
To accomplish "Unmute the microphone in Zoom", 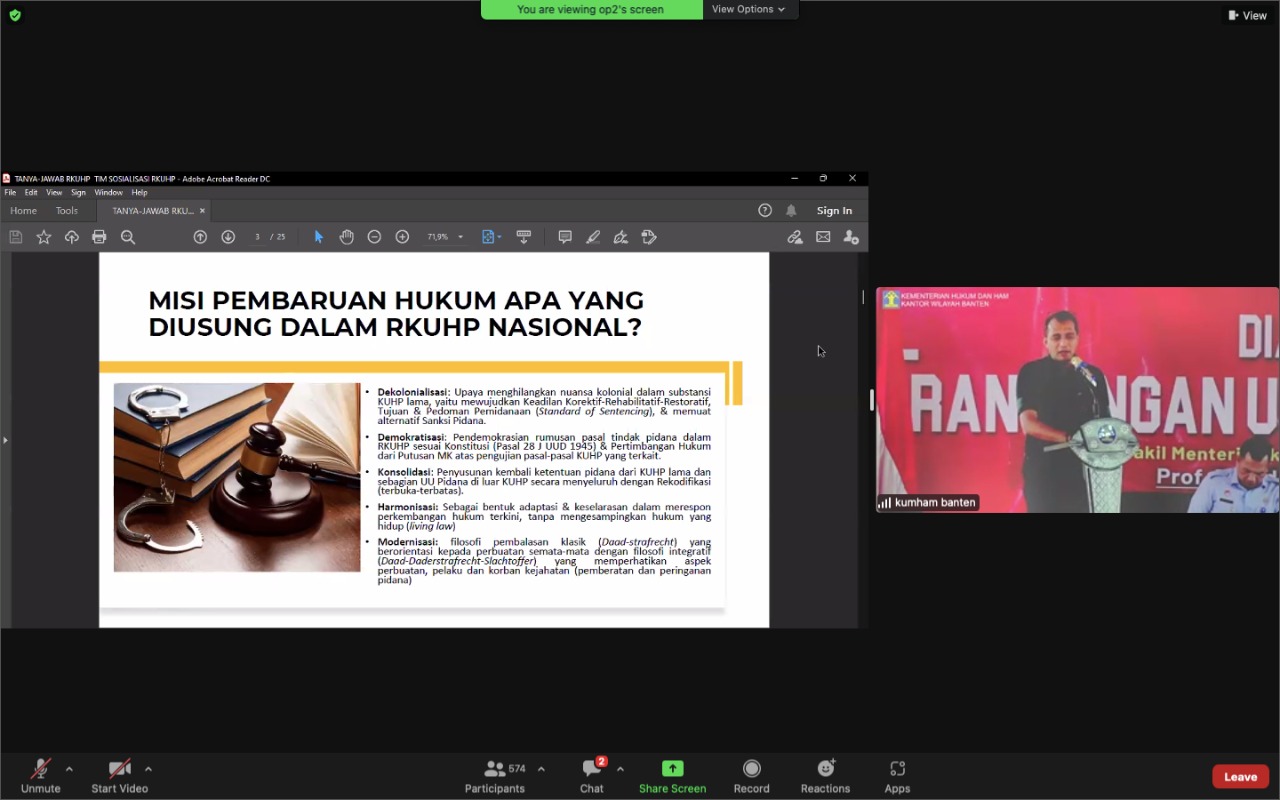I will coord(40,775).
